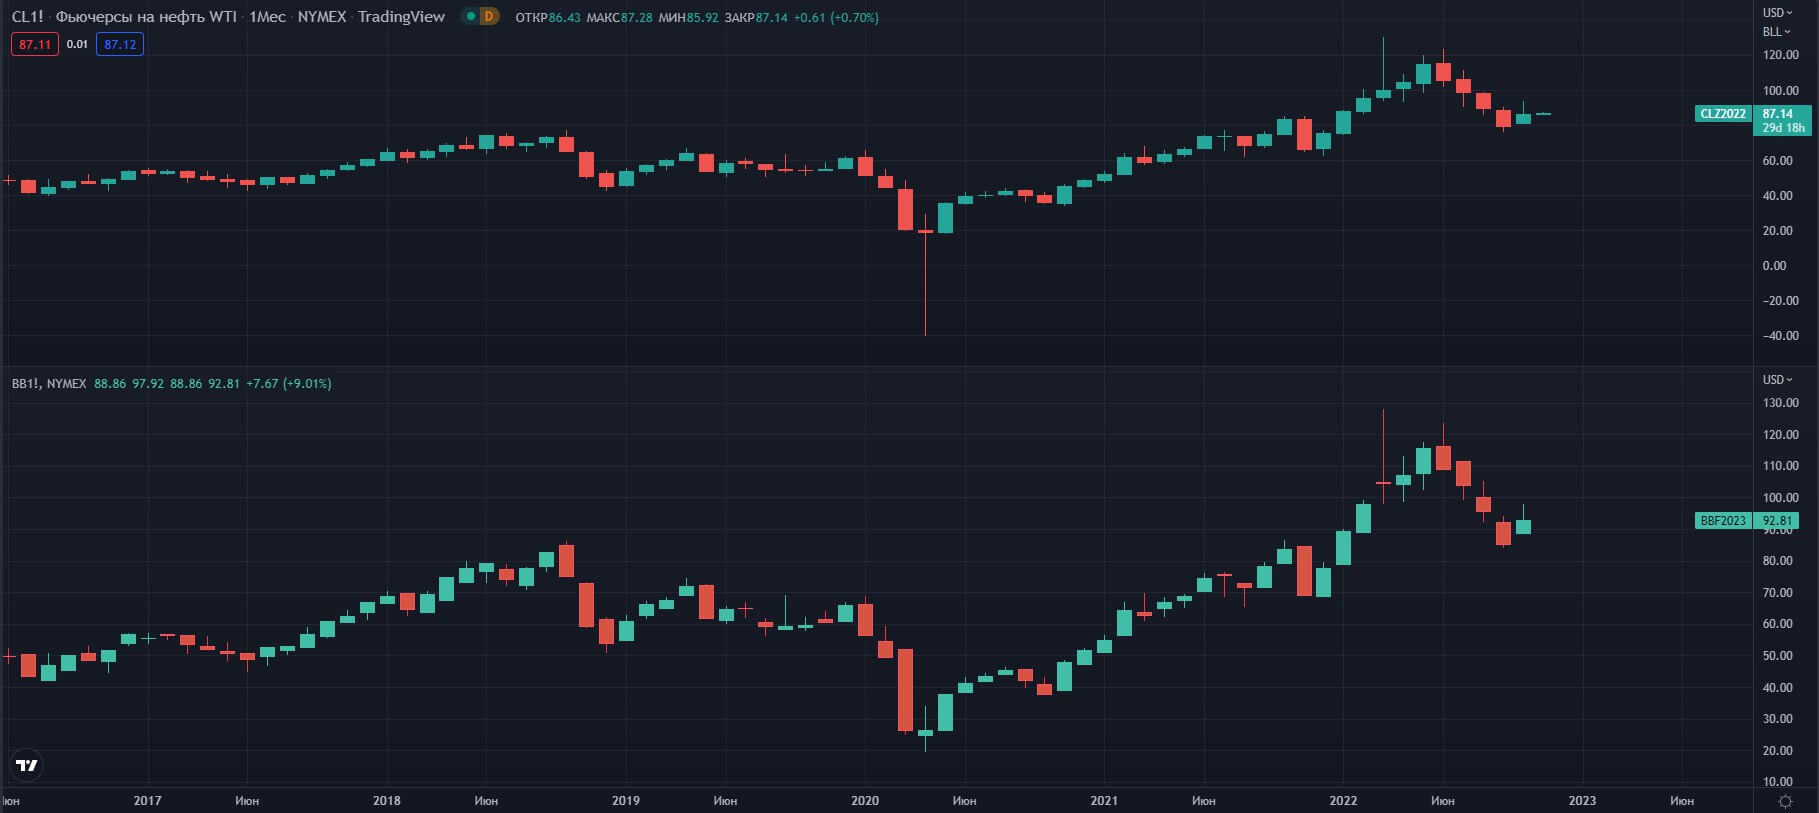Click the +7.67 (+9.01%) change in BB1! legend
The width and height of the screenshot is (1819, 813).
coord(289,383)
